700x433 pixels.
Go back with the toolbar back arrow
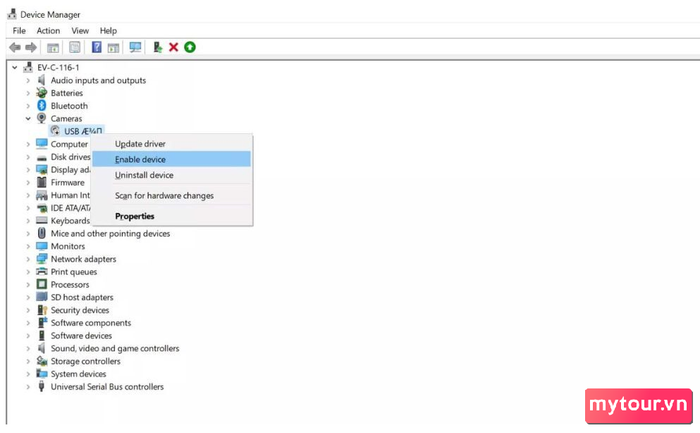point(15,47)
